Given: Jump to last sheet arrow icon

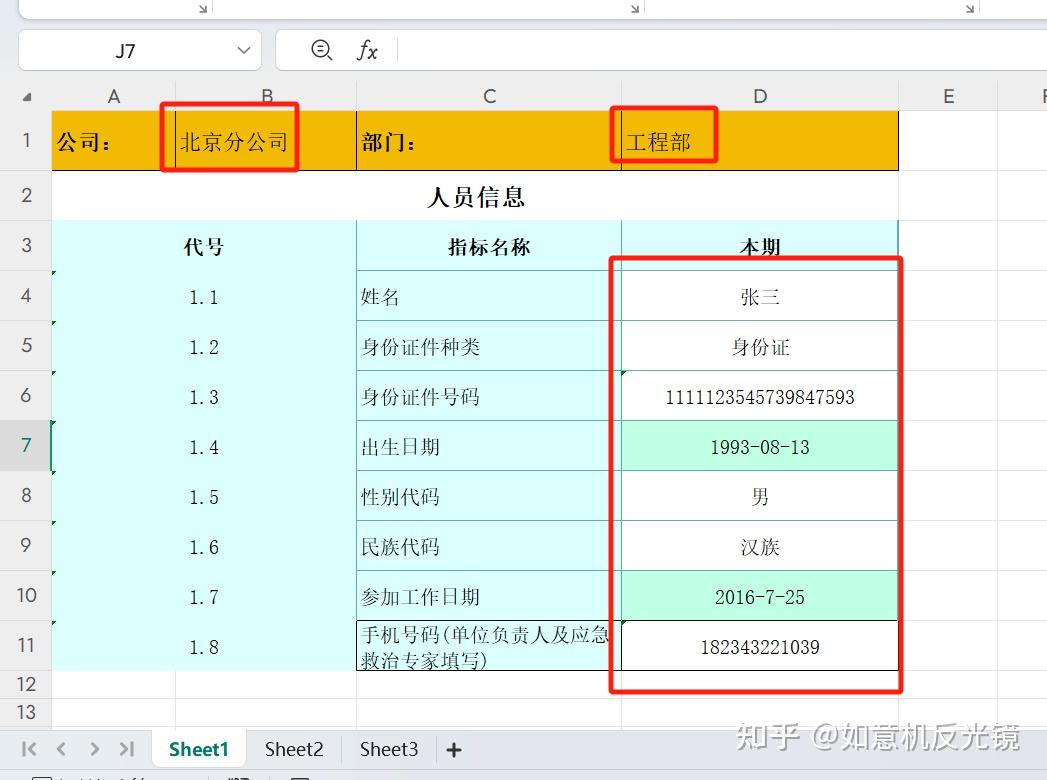Looking at the screenshot, I should click(127, 749).
